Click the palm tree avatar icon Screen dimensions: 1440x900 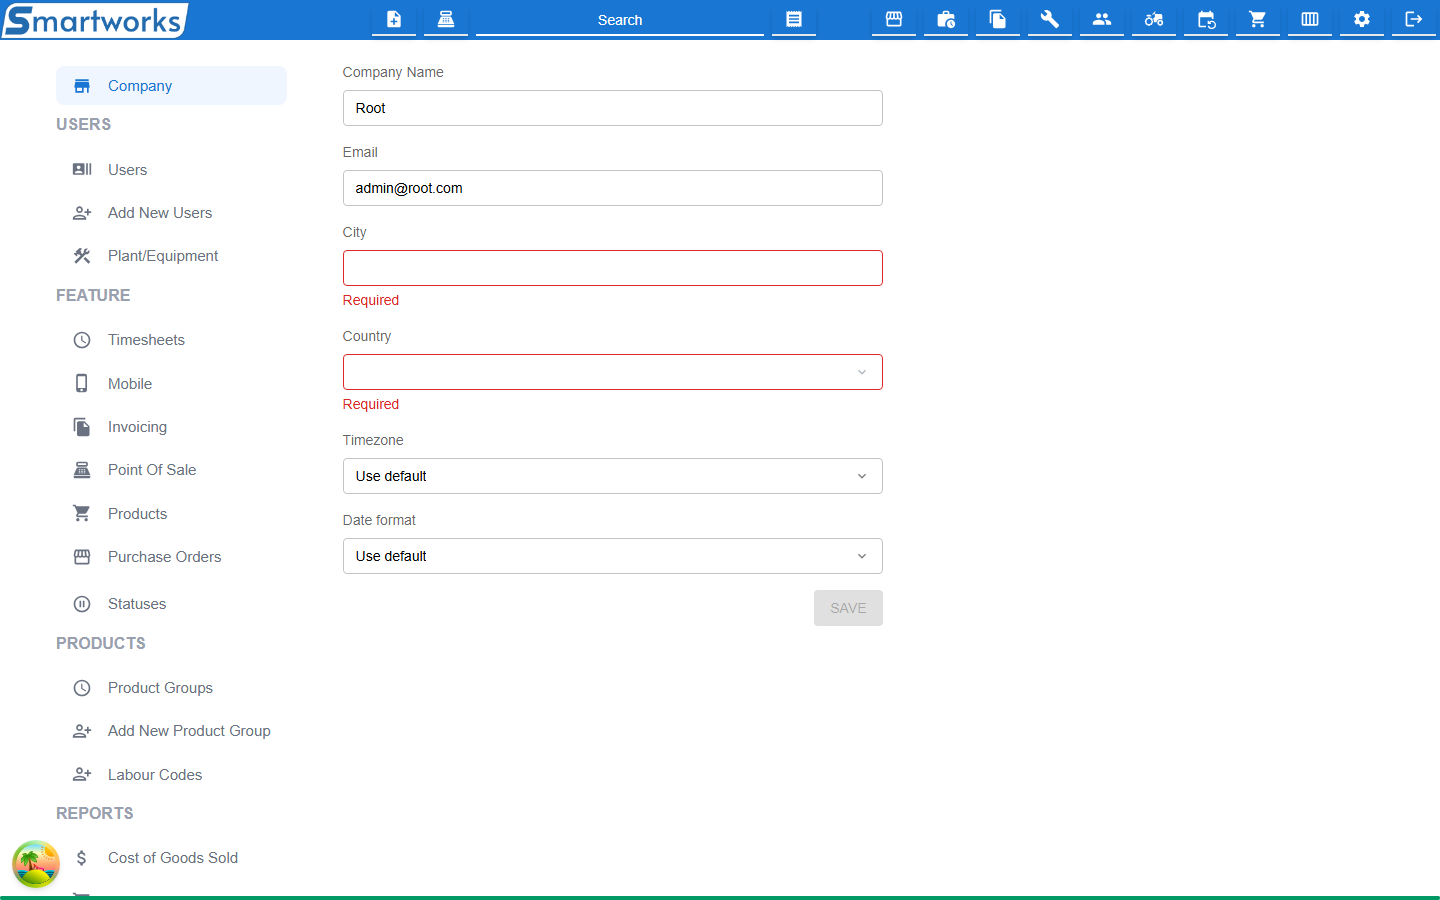[x=36, y=864]
